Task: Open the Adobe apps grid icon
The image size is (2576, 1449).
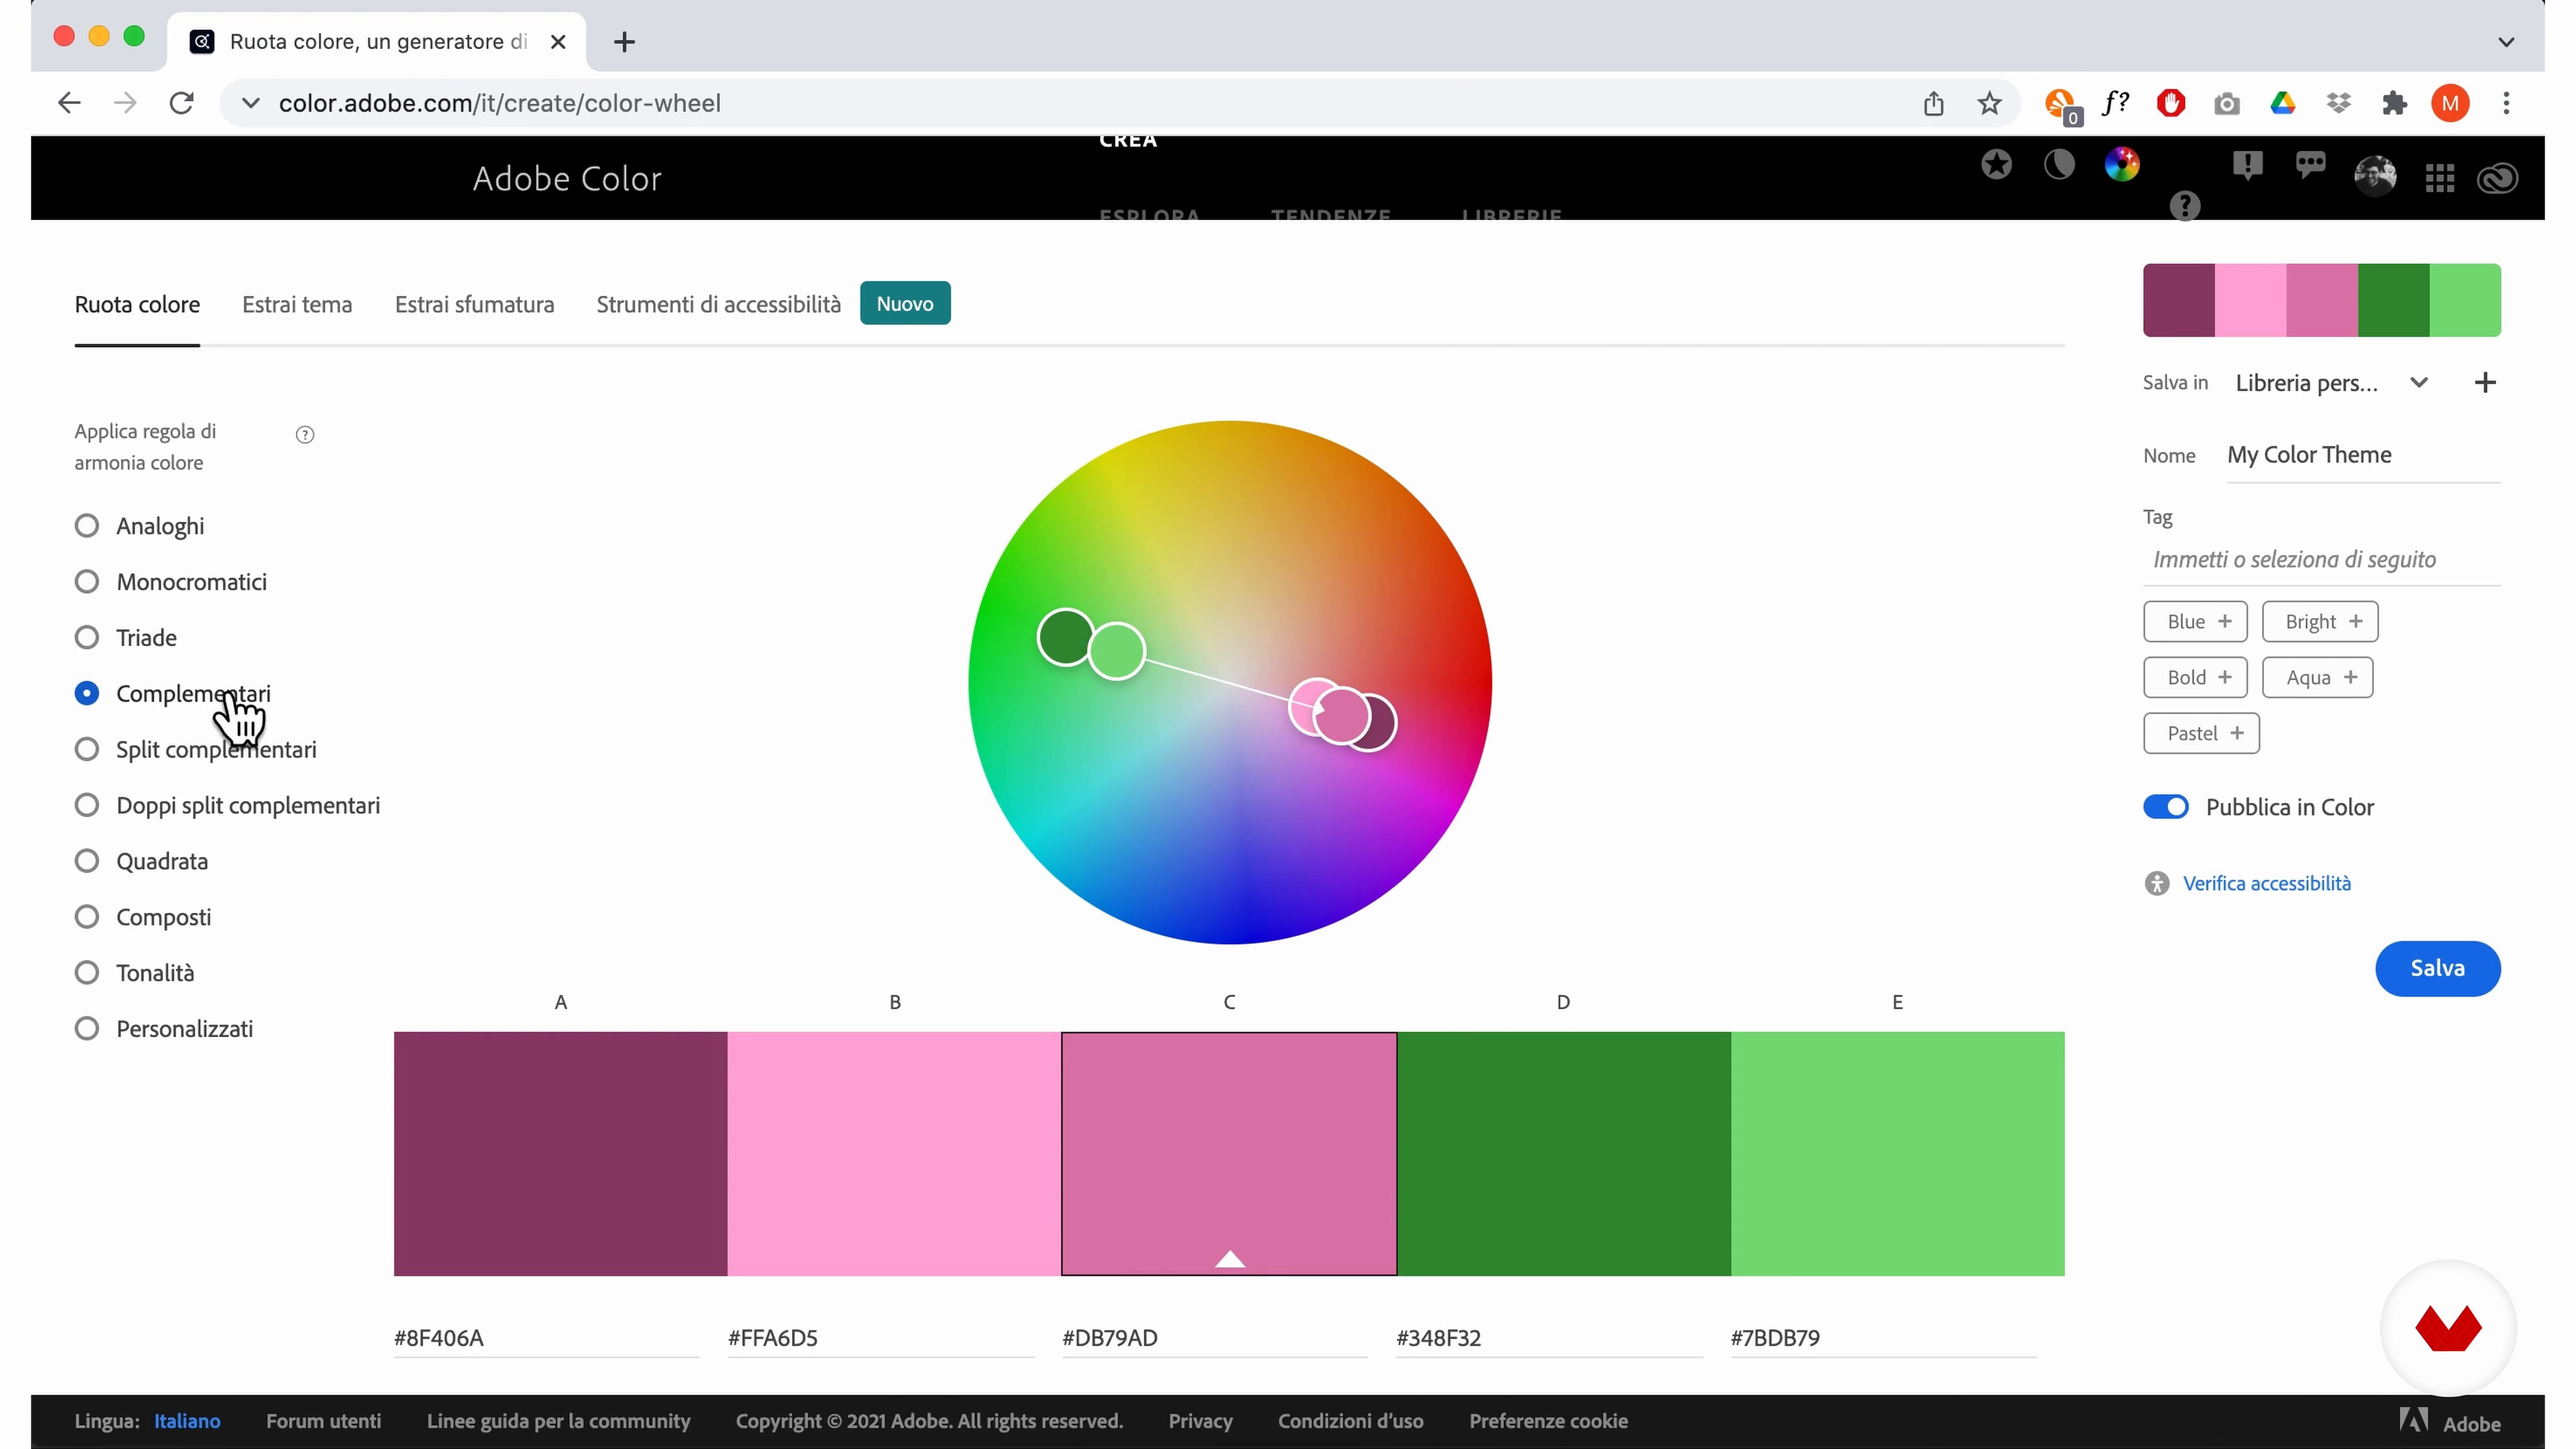Action: (2440, 178)
